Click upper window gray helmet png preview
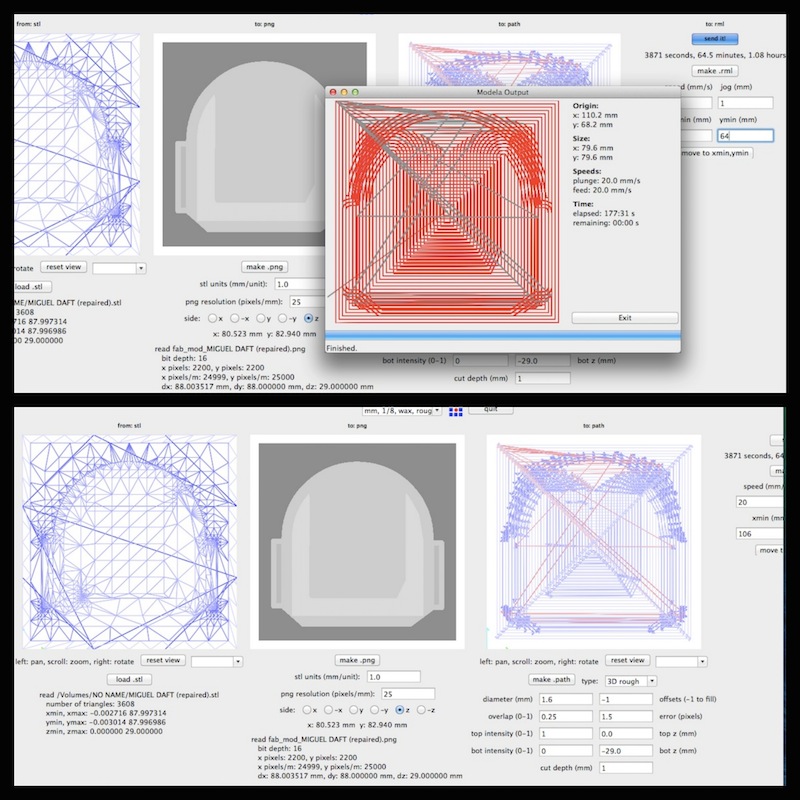 point(244,144)
